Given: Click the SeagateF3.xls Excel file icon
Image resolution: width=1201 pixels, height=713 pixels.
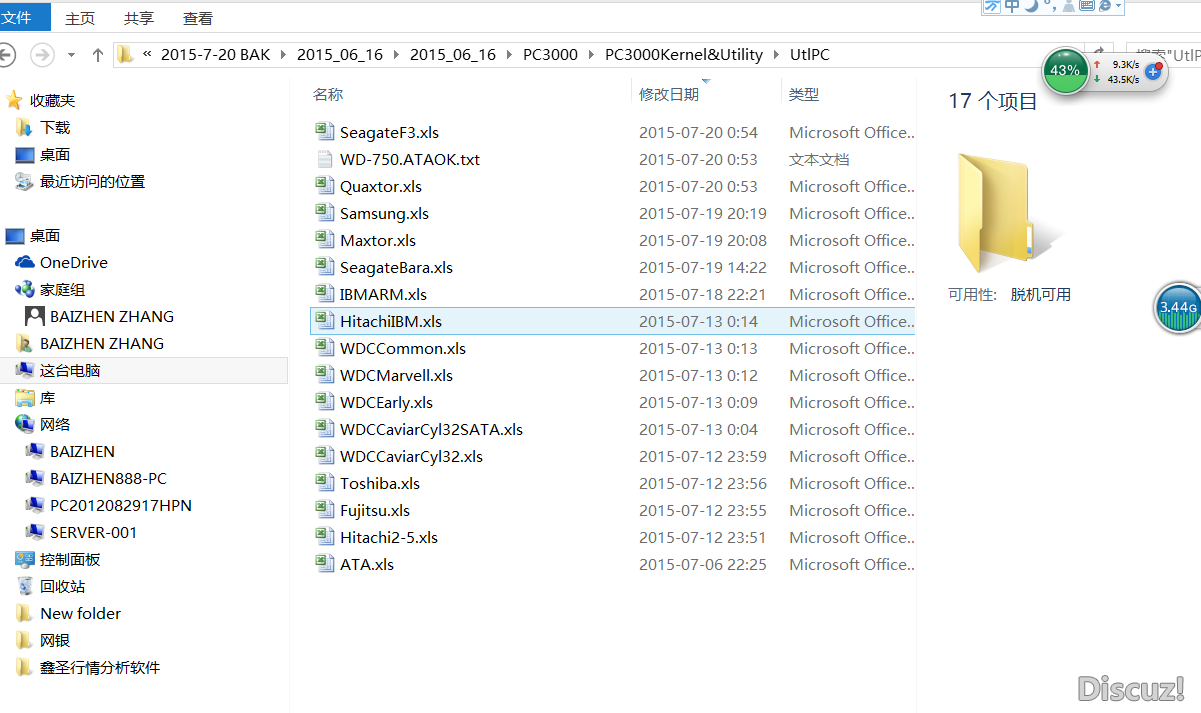Looking at the screenshot, I should point(323,131).
